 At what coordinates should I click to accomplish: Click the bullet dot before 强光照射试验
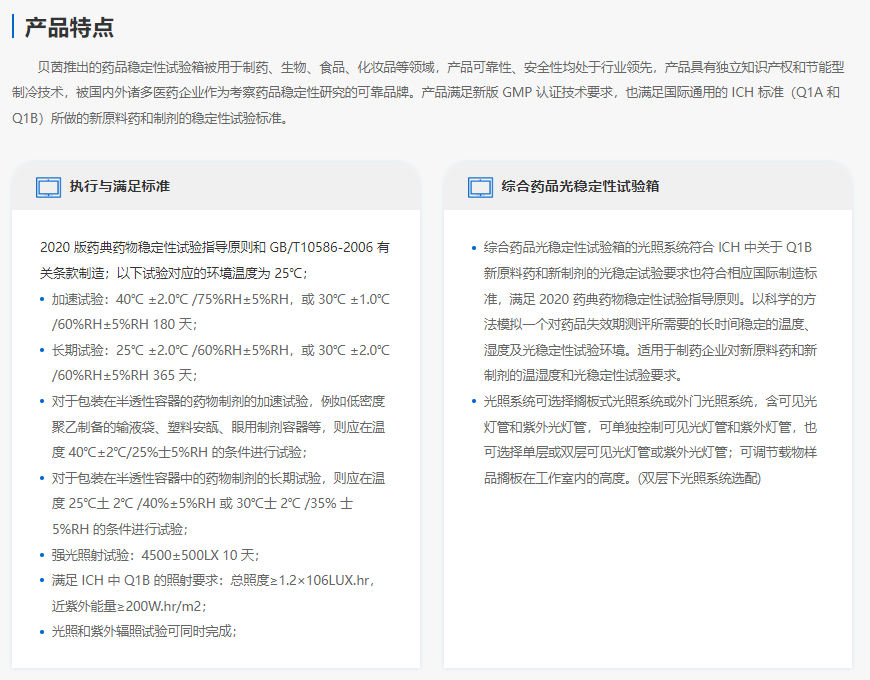42,555
